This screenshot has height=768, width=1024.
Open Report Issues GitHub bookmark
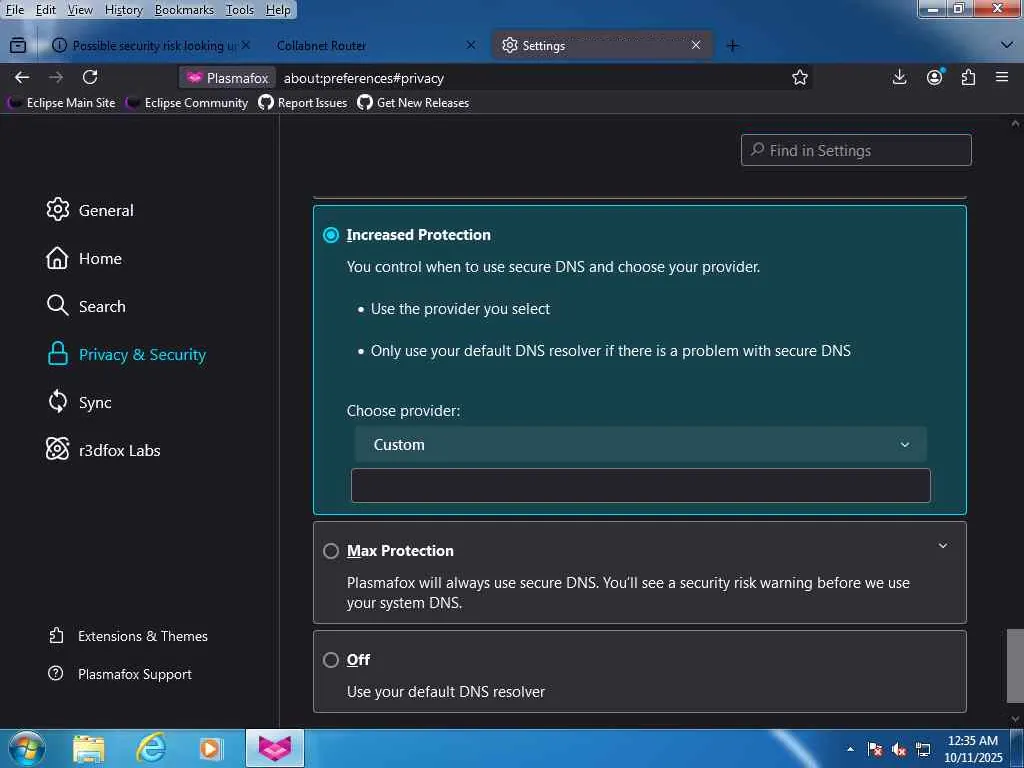[x=303, y=103]
